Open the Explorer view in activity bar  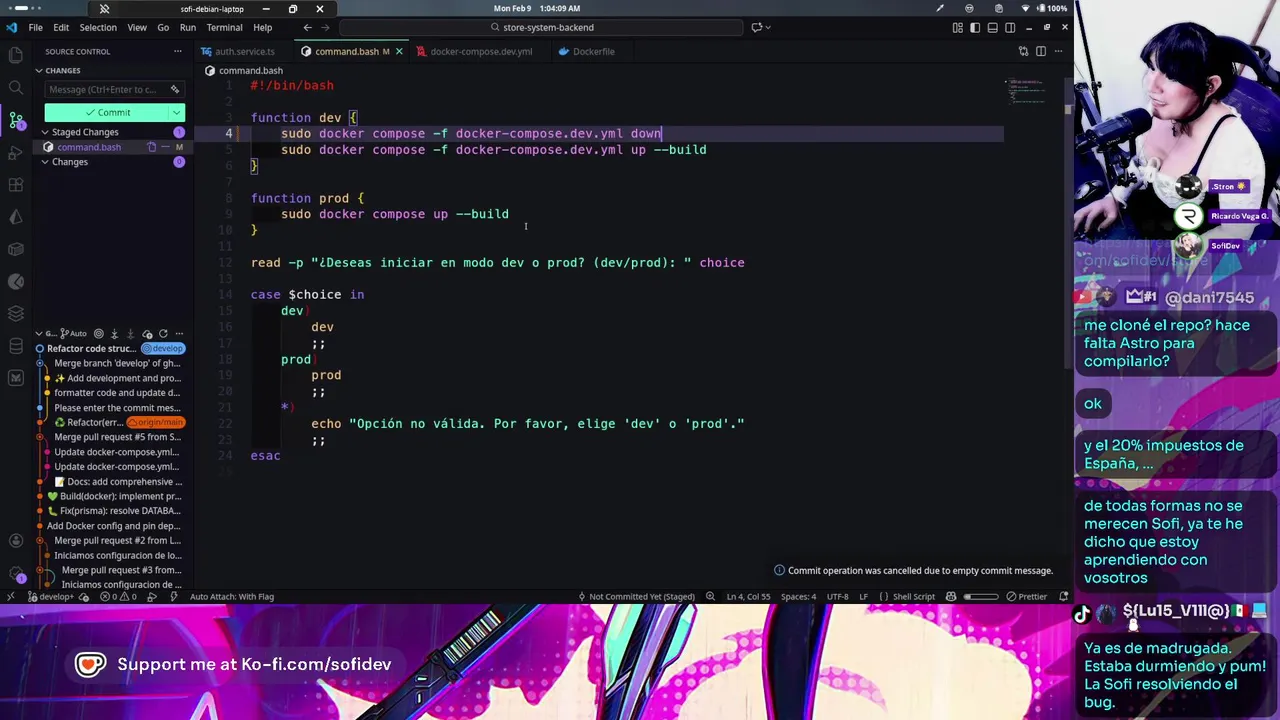(x=15, y=56)
